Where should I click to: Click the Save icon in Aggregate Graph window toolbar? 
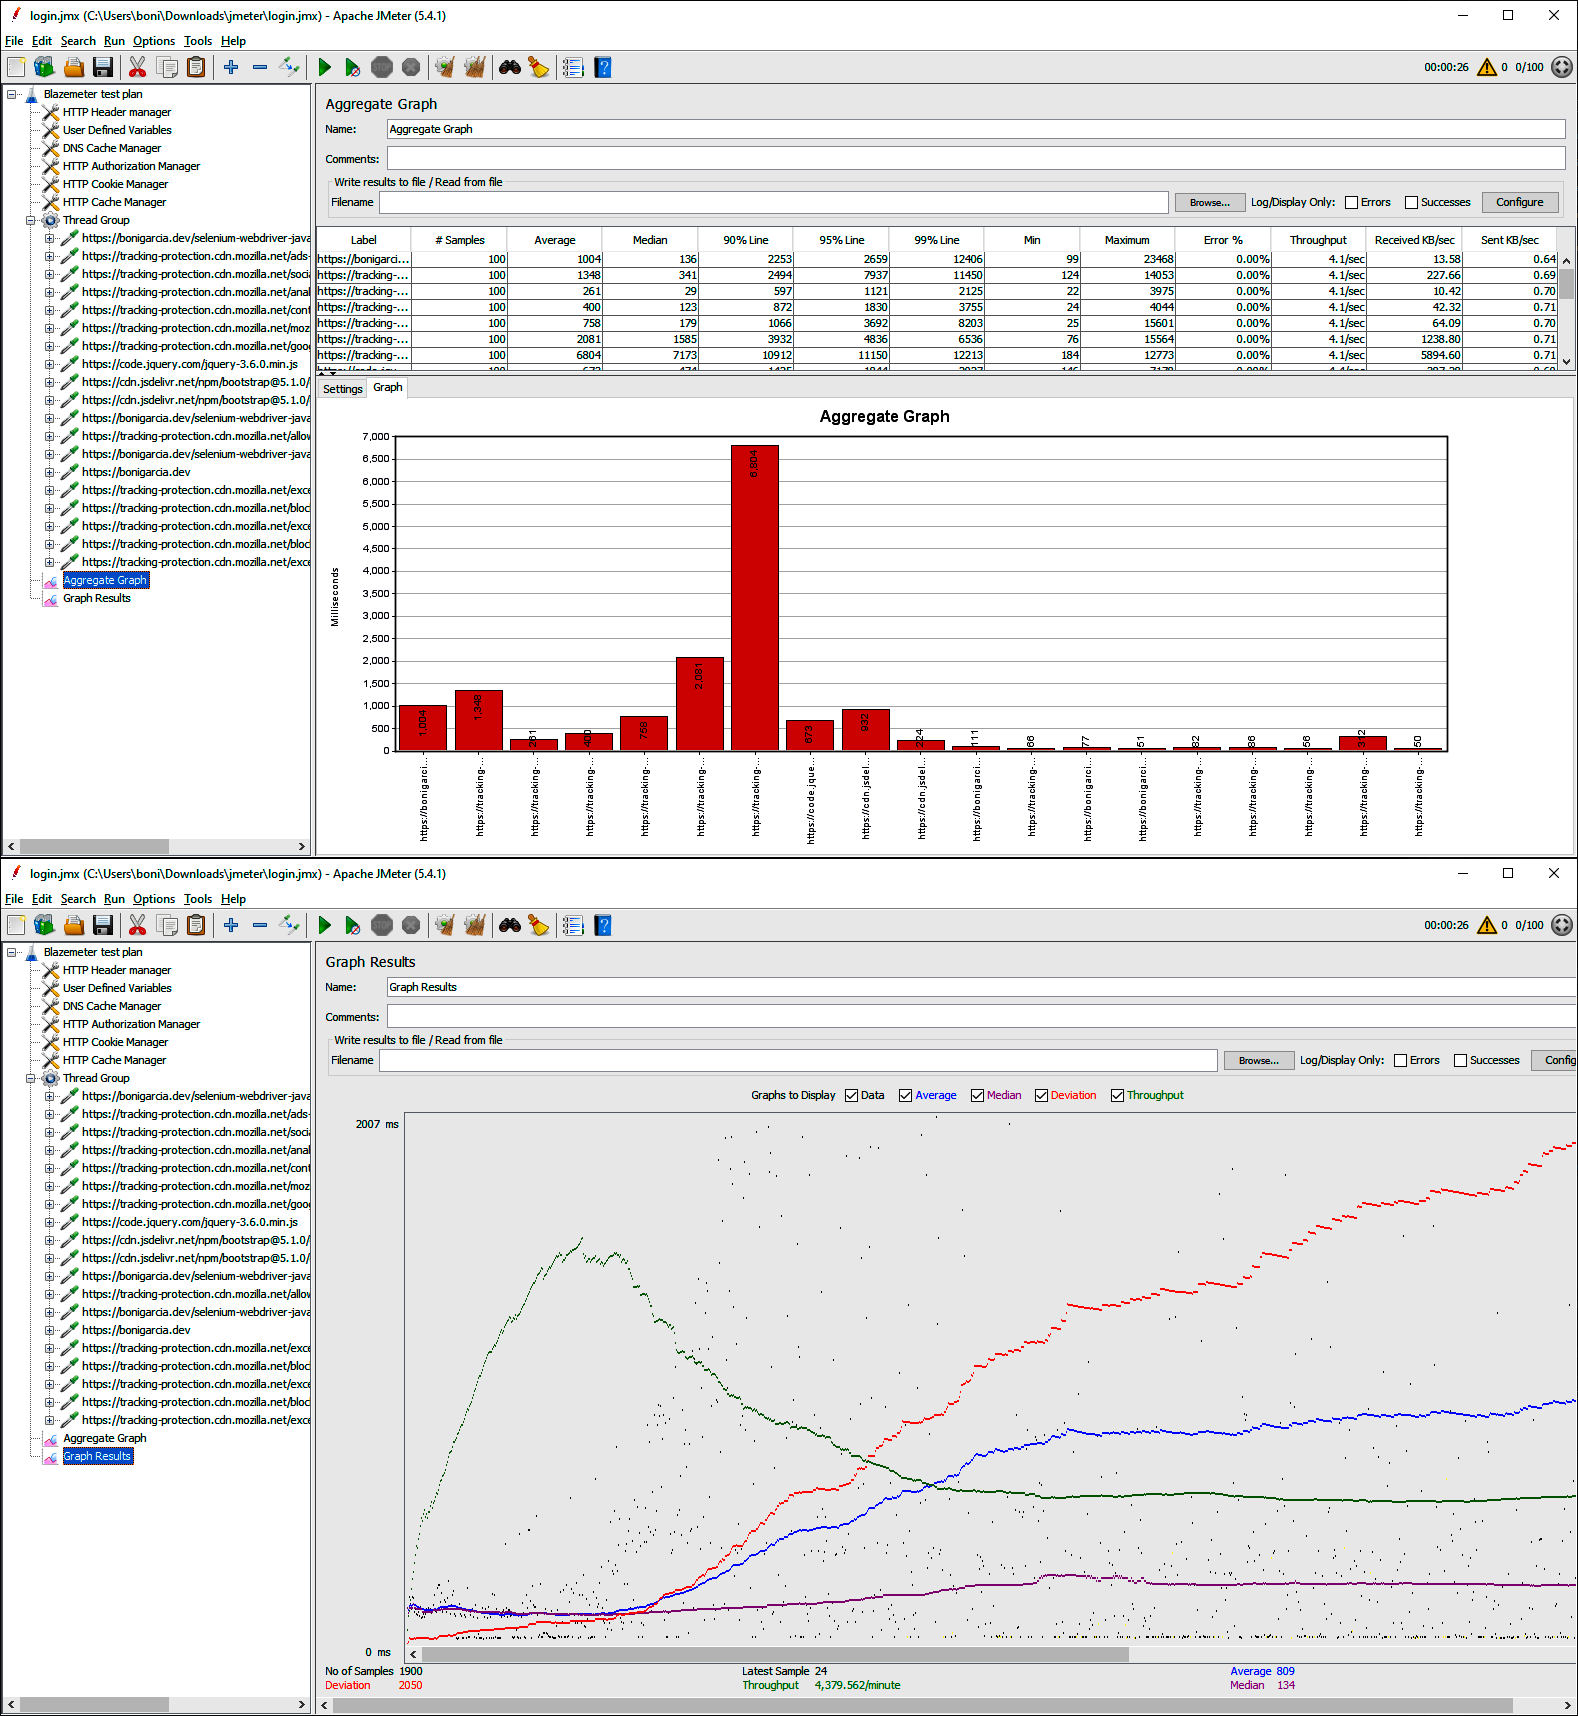[103, 67]
